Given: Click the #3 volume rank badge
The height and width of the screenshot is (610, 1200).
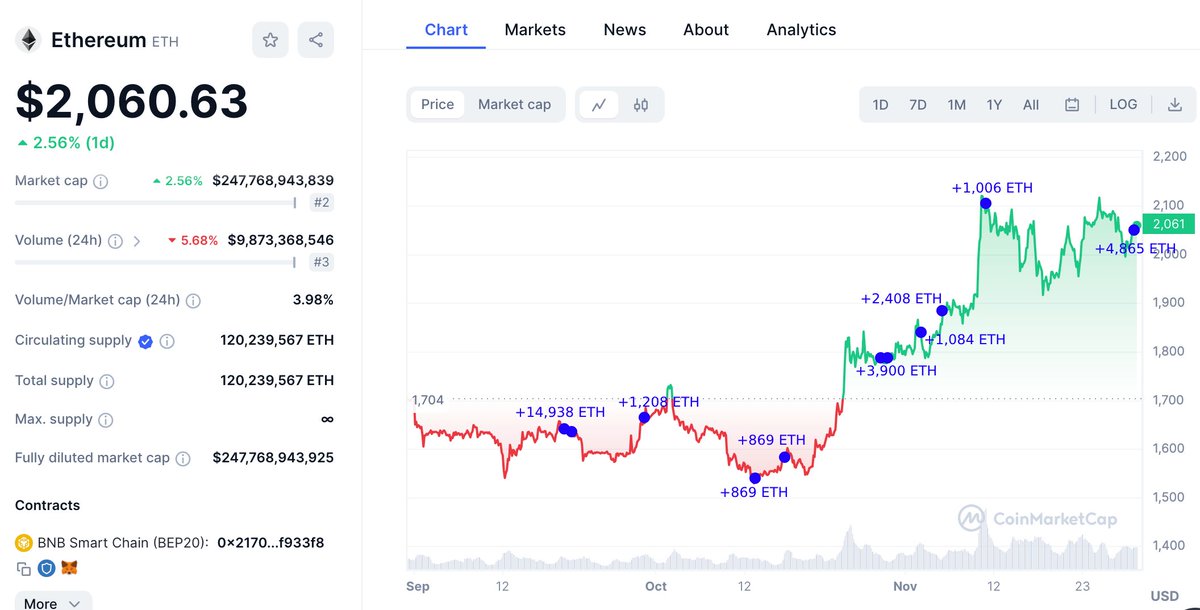Looking at the screenshot, I should pyautogui.click(x=322, y=262).
